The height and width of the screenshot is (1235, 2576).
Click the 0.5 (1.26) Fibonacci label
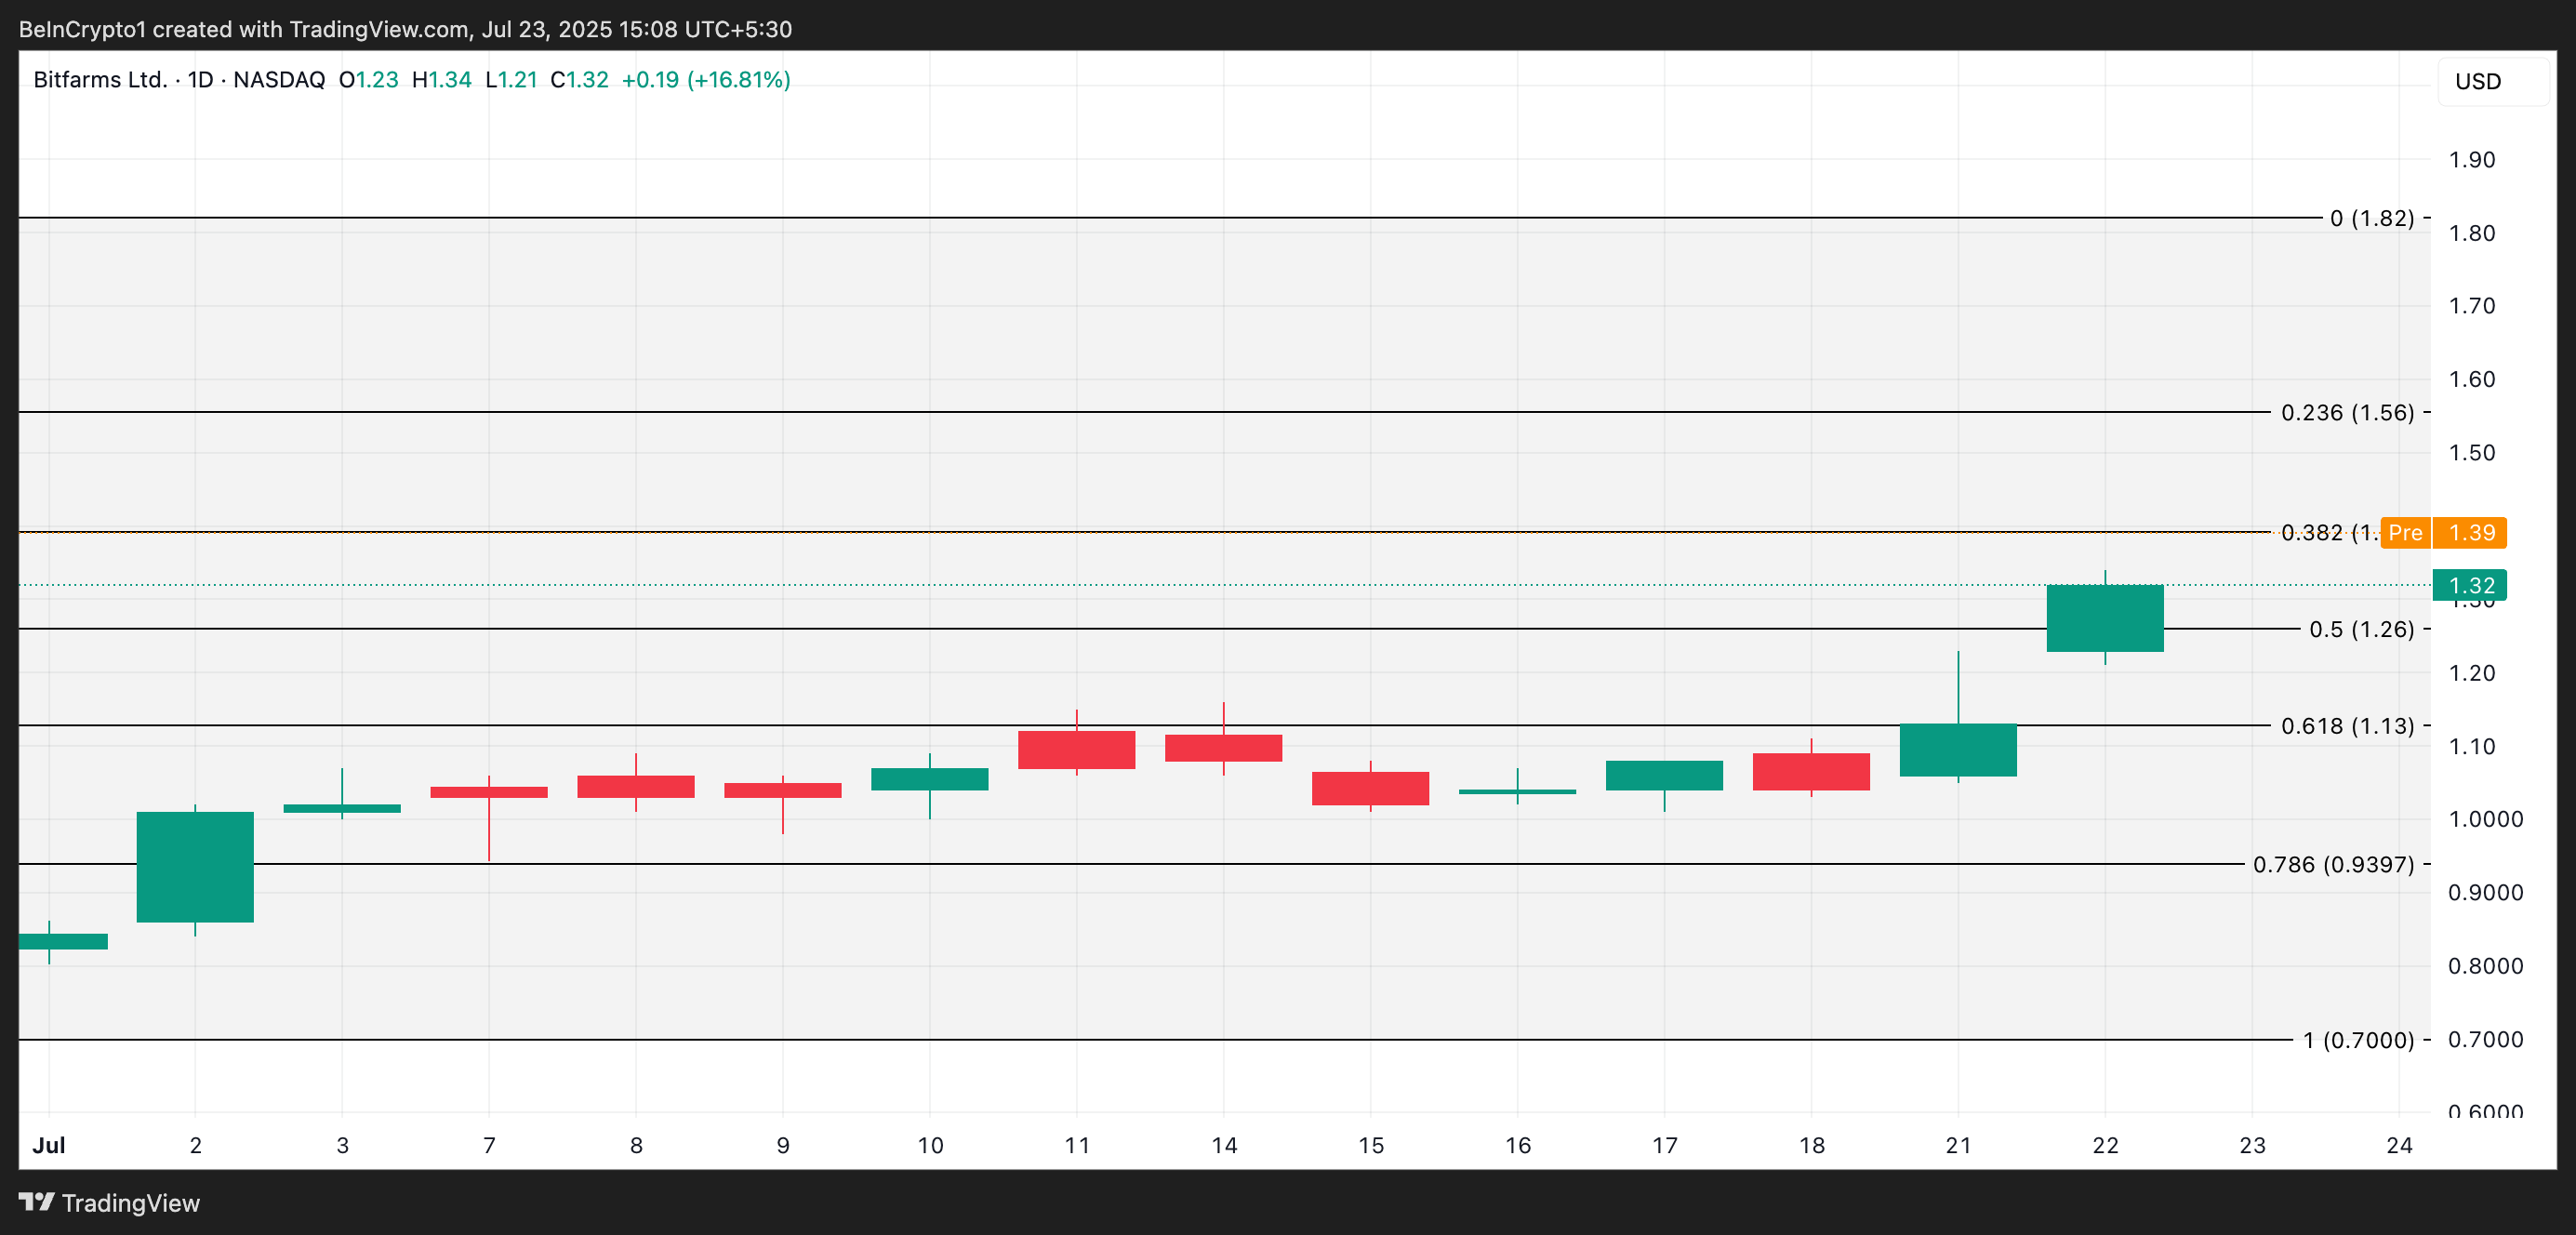2361,629
